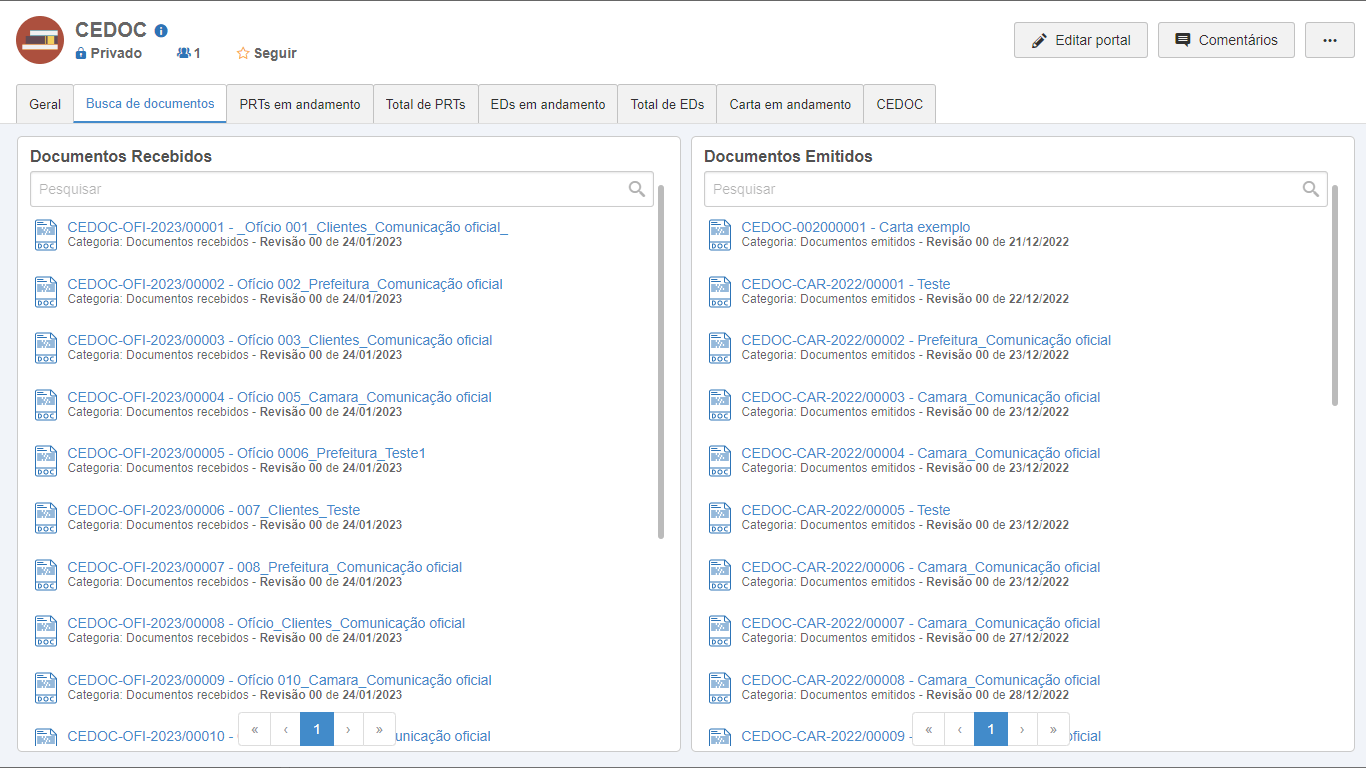Go to previous page in Documentos Emitidos
1366x768 pixels.
tap(959, 730)
